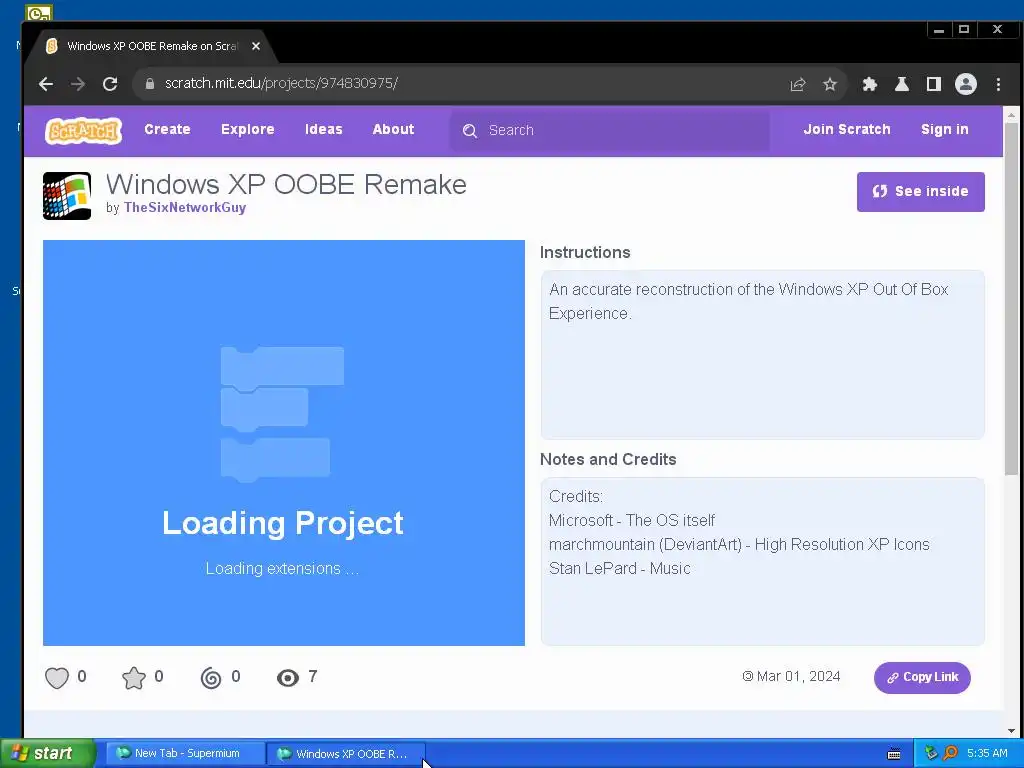1024x768 pixels.
Task: Open the Explore menu item
Action: click(248, 129)
